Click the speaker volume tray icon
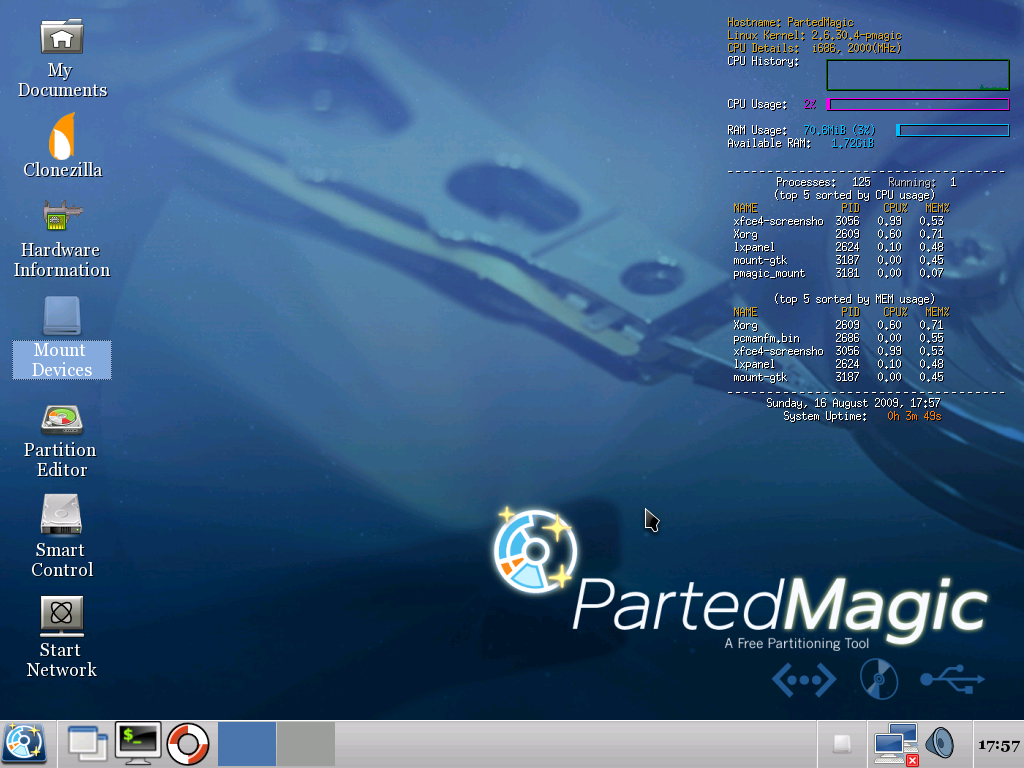The image size is (1024, 768). (940, 744)
